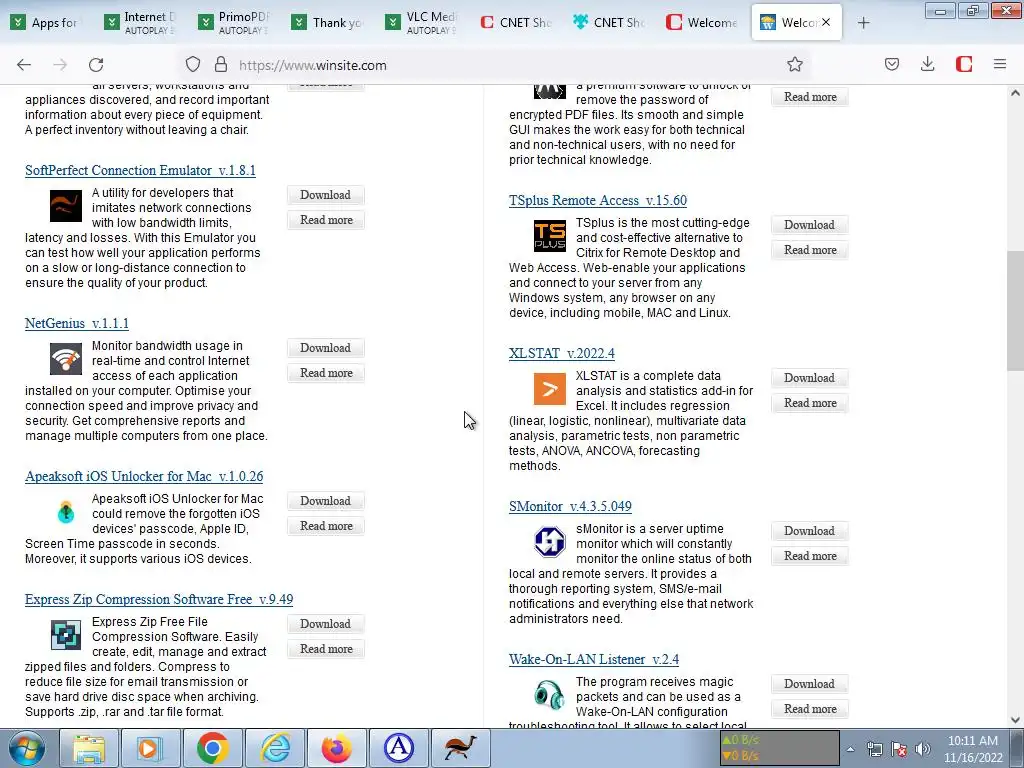
Task: Click the SMonitor app icon
Action: [x=550, y=542]
